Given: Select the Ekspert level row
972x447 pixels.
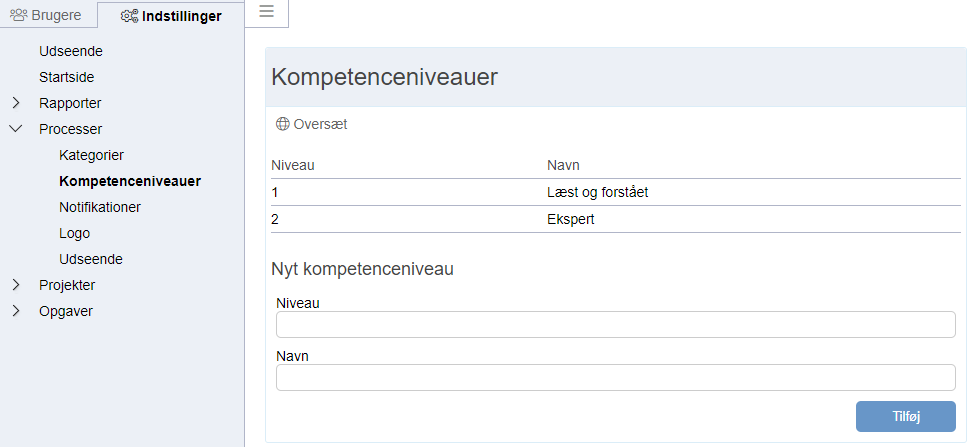Looking at the screenshot, I should [616, 219].
